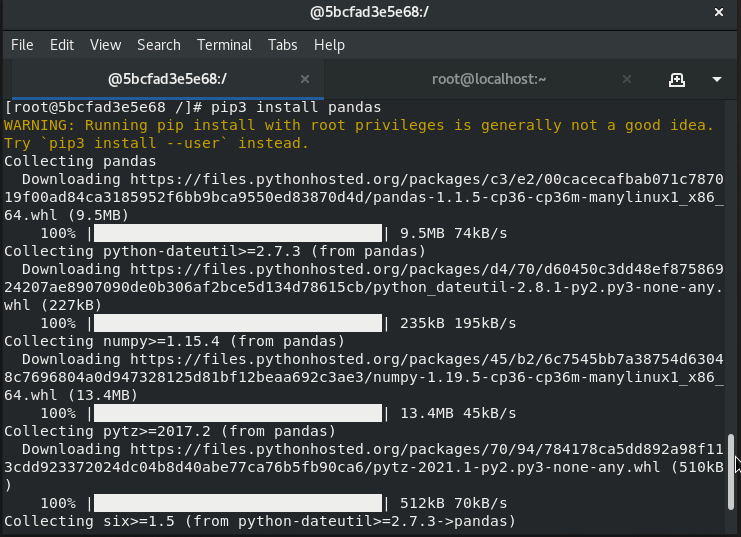Open a new terminal tab icon

click(x=677, y=79)
